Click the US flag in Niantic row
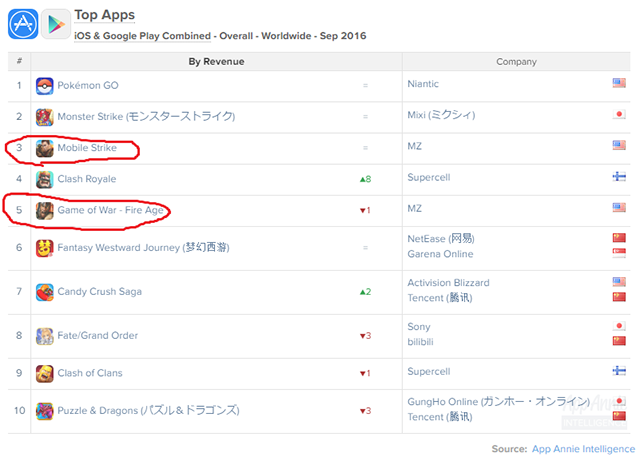The height and width of the screenshot is (457, 640). [x=619, y=83]
